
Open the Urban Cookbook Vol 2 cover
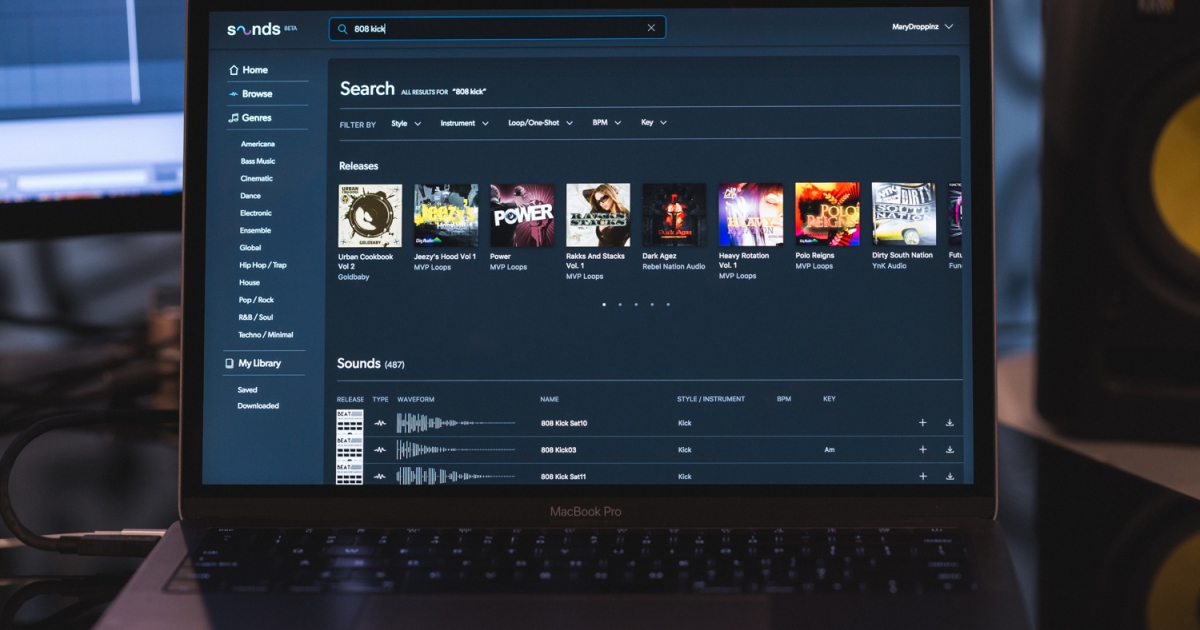pos(370,215)
